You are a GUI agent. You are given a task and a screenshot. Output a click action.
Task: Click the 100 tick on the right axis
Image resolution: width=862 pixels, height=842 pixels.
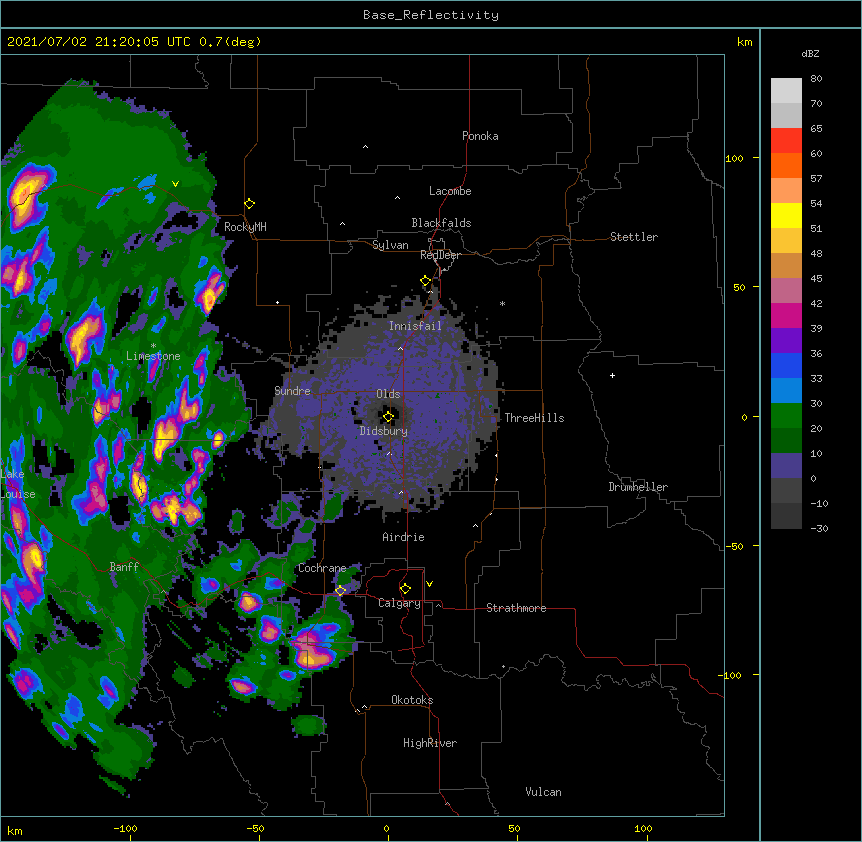click(x=734, y=158)
